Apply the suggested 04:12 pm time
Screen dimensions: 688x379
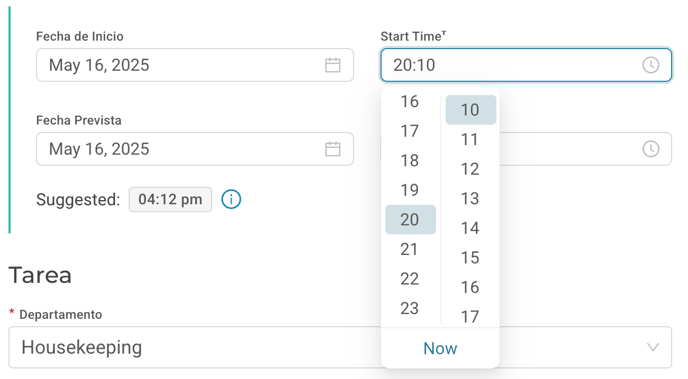tap(170, 199)
